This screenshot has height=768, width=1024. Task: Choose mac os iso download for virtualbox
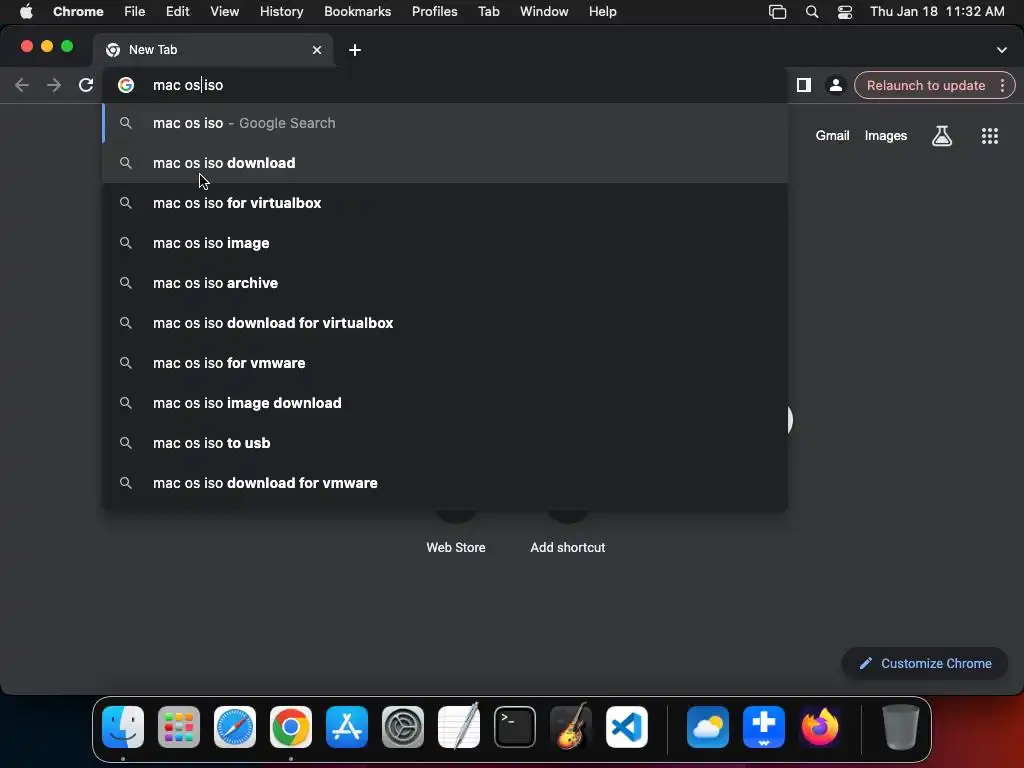click(445, 323)
